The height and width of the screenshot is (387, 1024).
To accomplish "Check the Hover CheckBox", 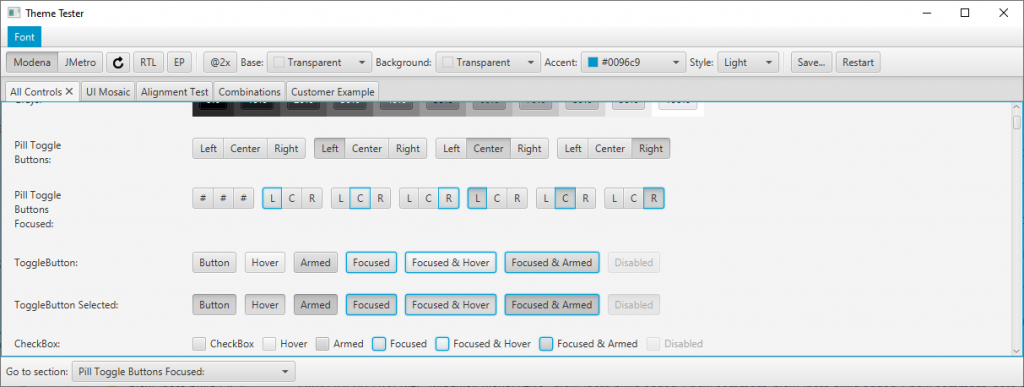I will (x=269, y=343).
